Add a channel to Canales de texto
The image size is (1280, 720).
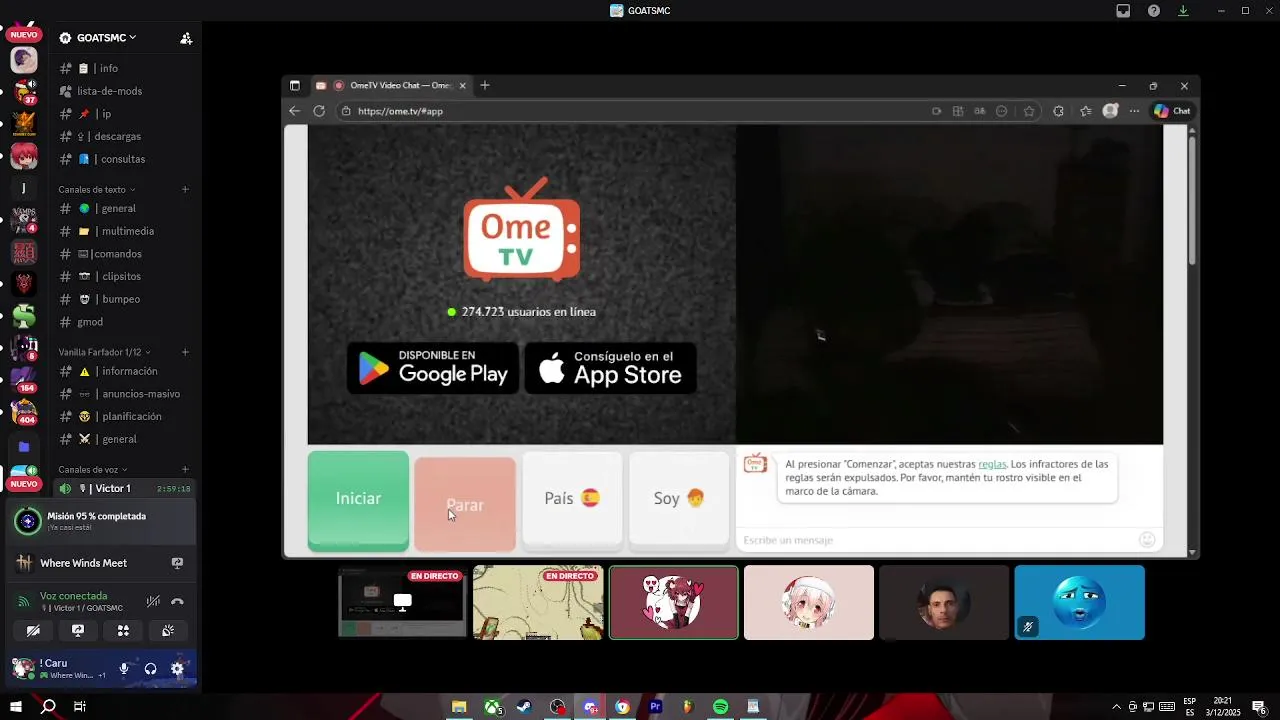tap(185, 189)
